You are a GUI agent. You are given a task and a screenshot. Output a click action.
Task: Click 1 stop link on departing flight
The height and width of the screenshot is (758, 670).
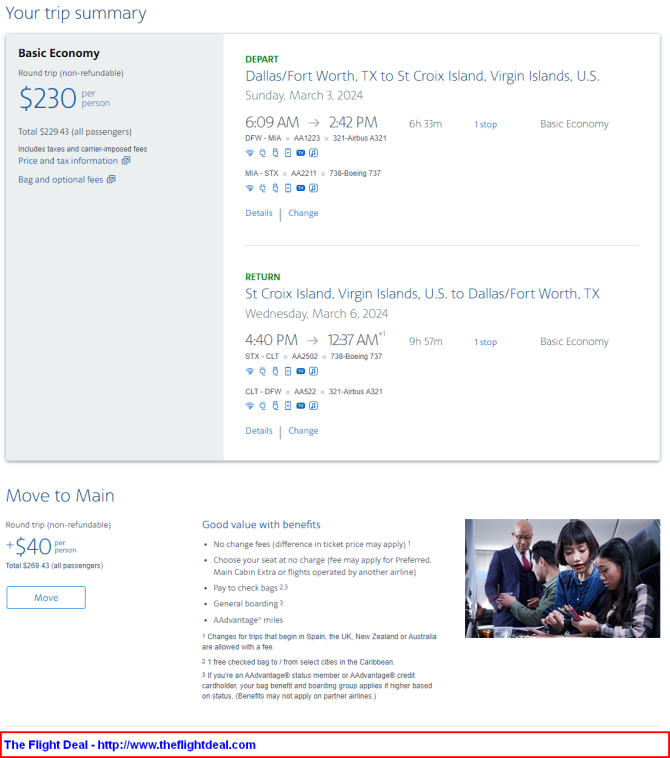pyautogui.click(x=485, y=125)
